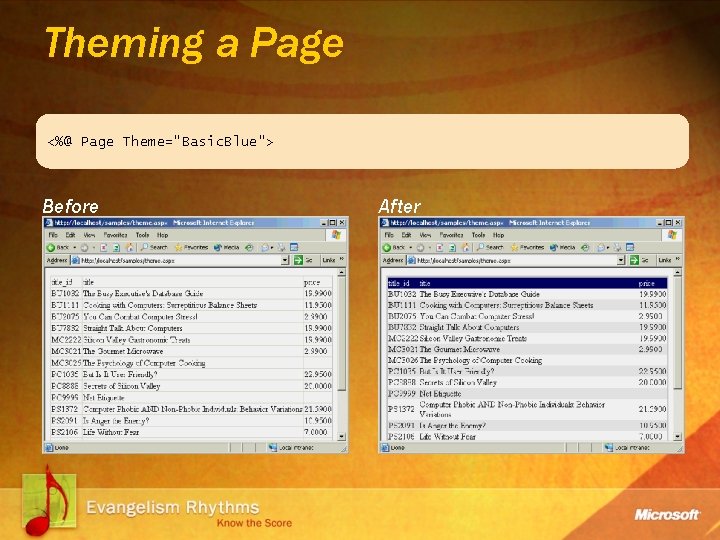Click Print icon in the After window
The image size is (720, 540).
pyautogui.click(x=618, y=248)
